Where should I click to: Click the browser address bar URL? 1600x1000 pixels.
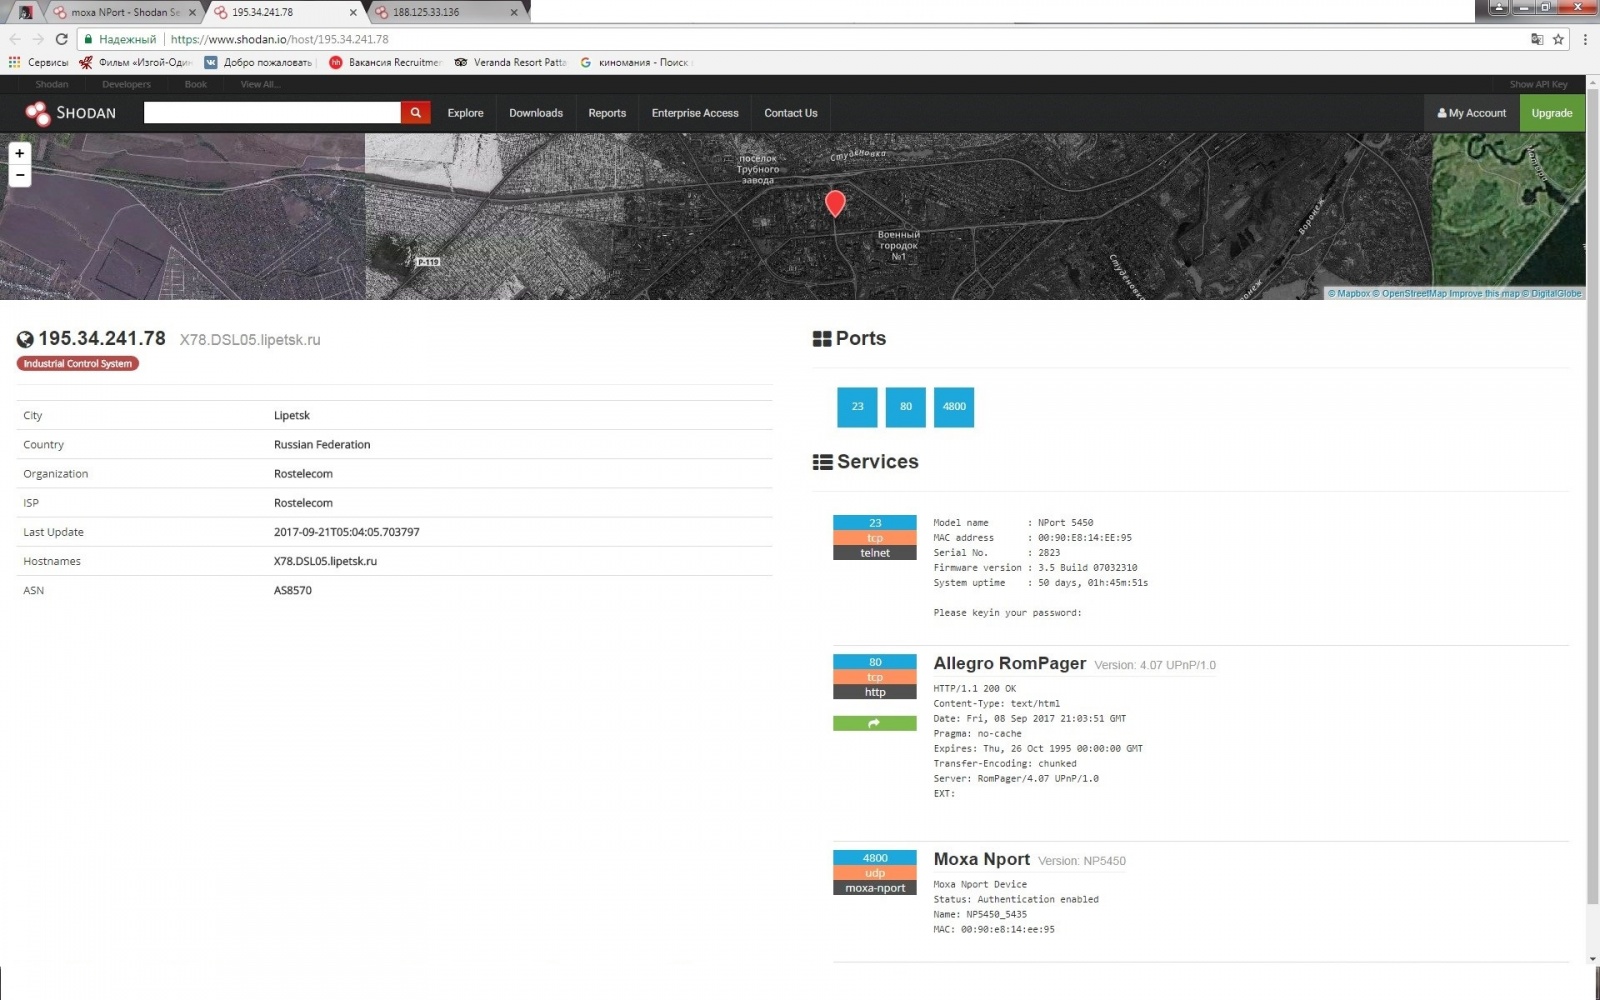280,39
